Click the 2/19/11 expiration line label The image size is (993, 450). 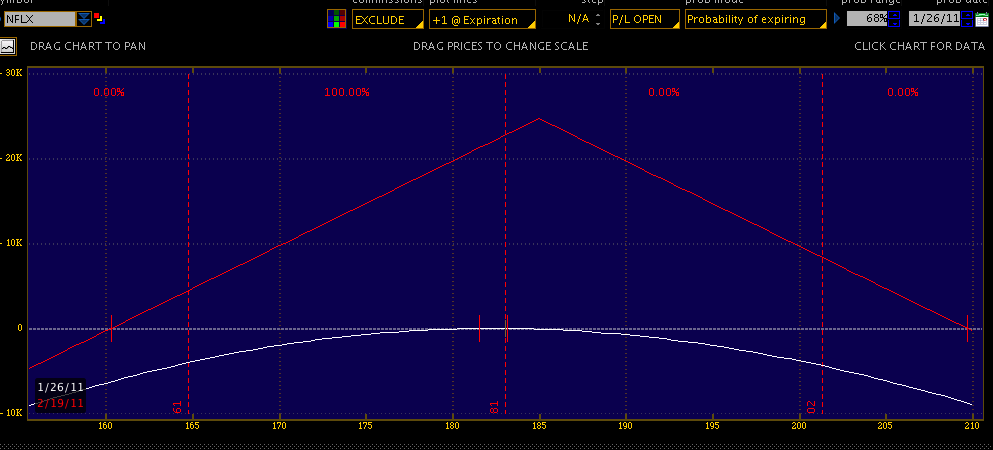click(x=60, y=402)
